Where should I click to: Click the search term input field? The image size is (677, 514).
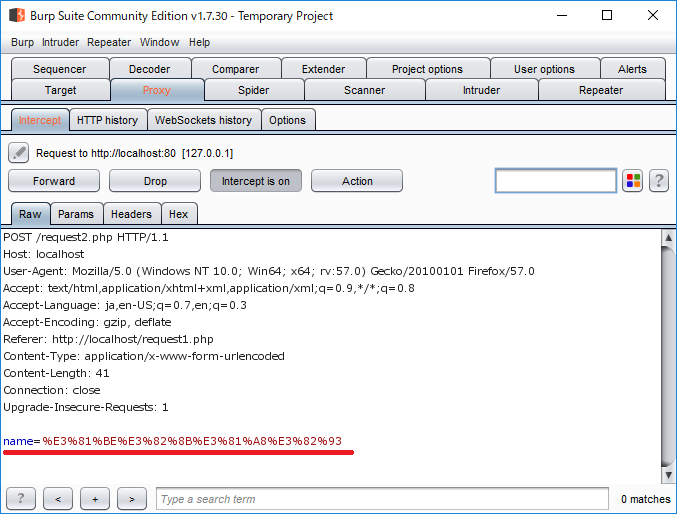[x=383, y=499]
